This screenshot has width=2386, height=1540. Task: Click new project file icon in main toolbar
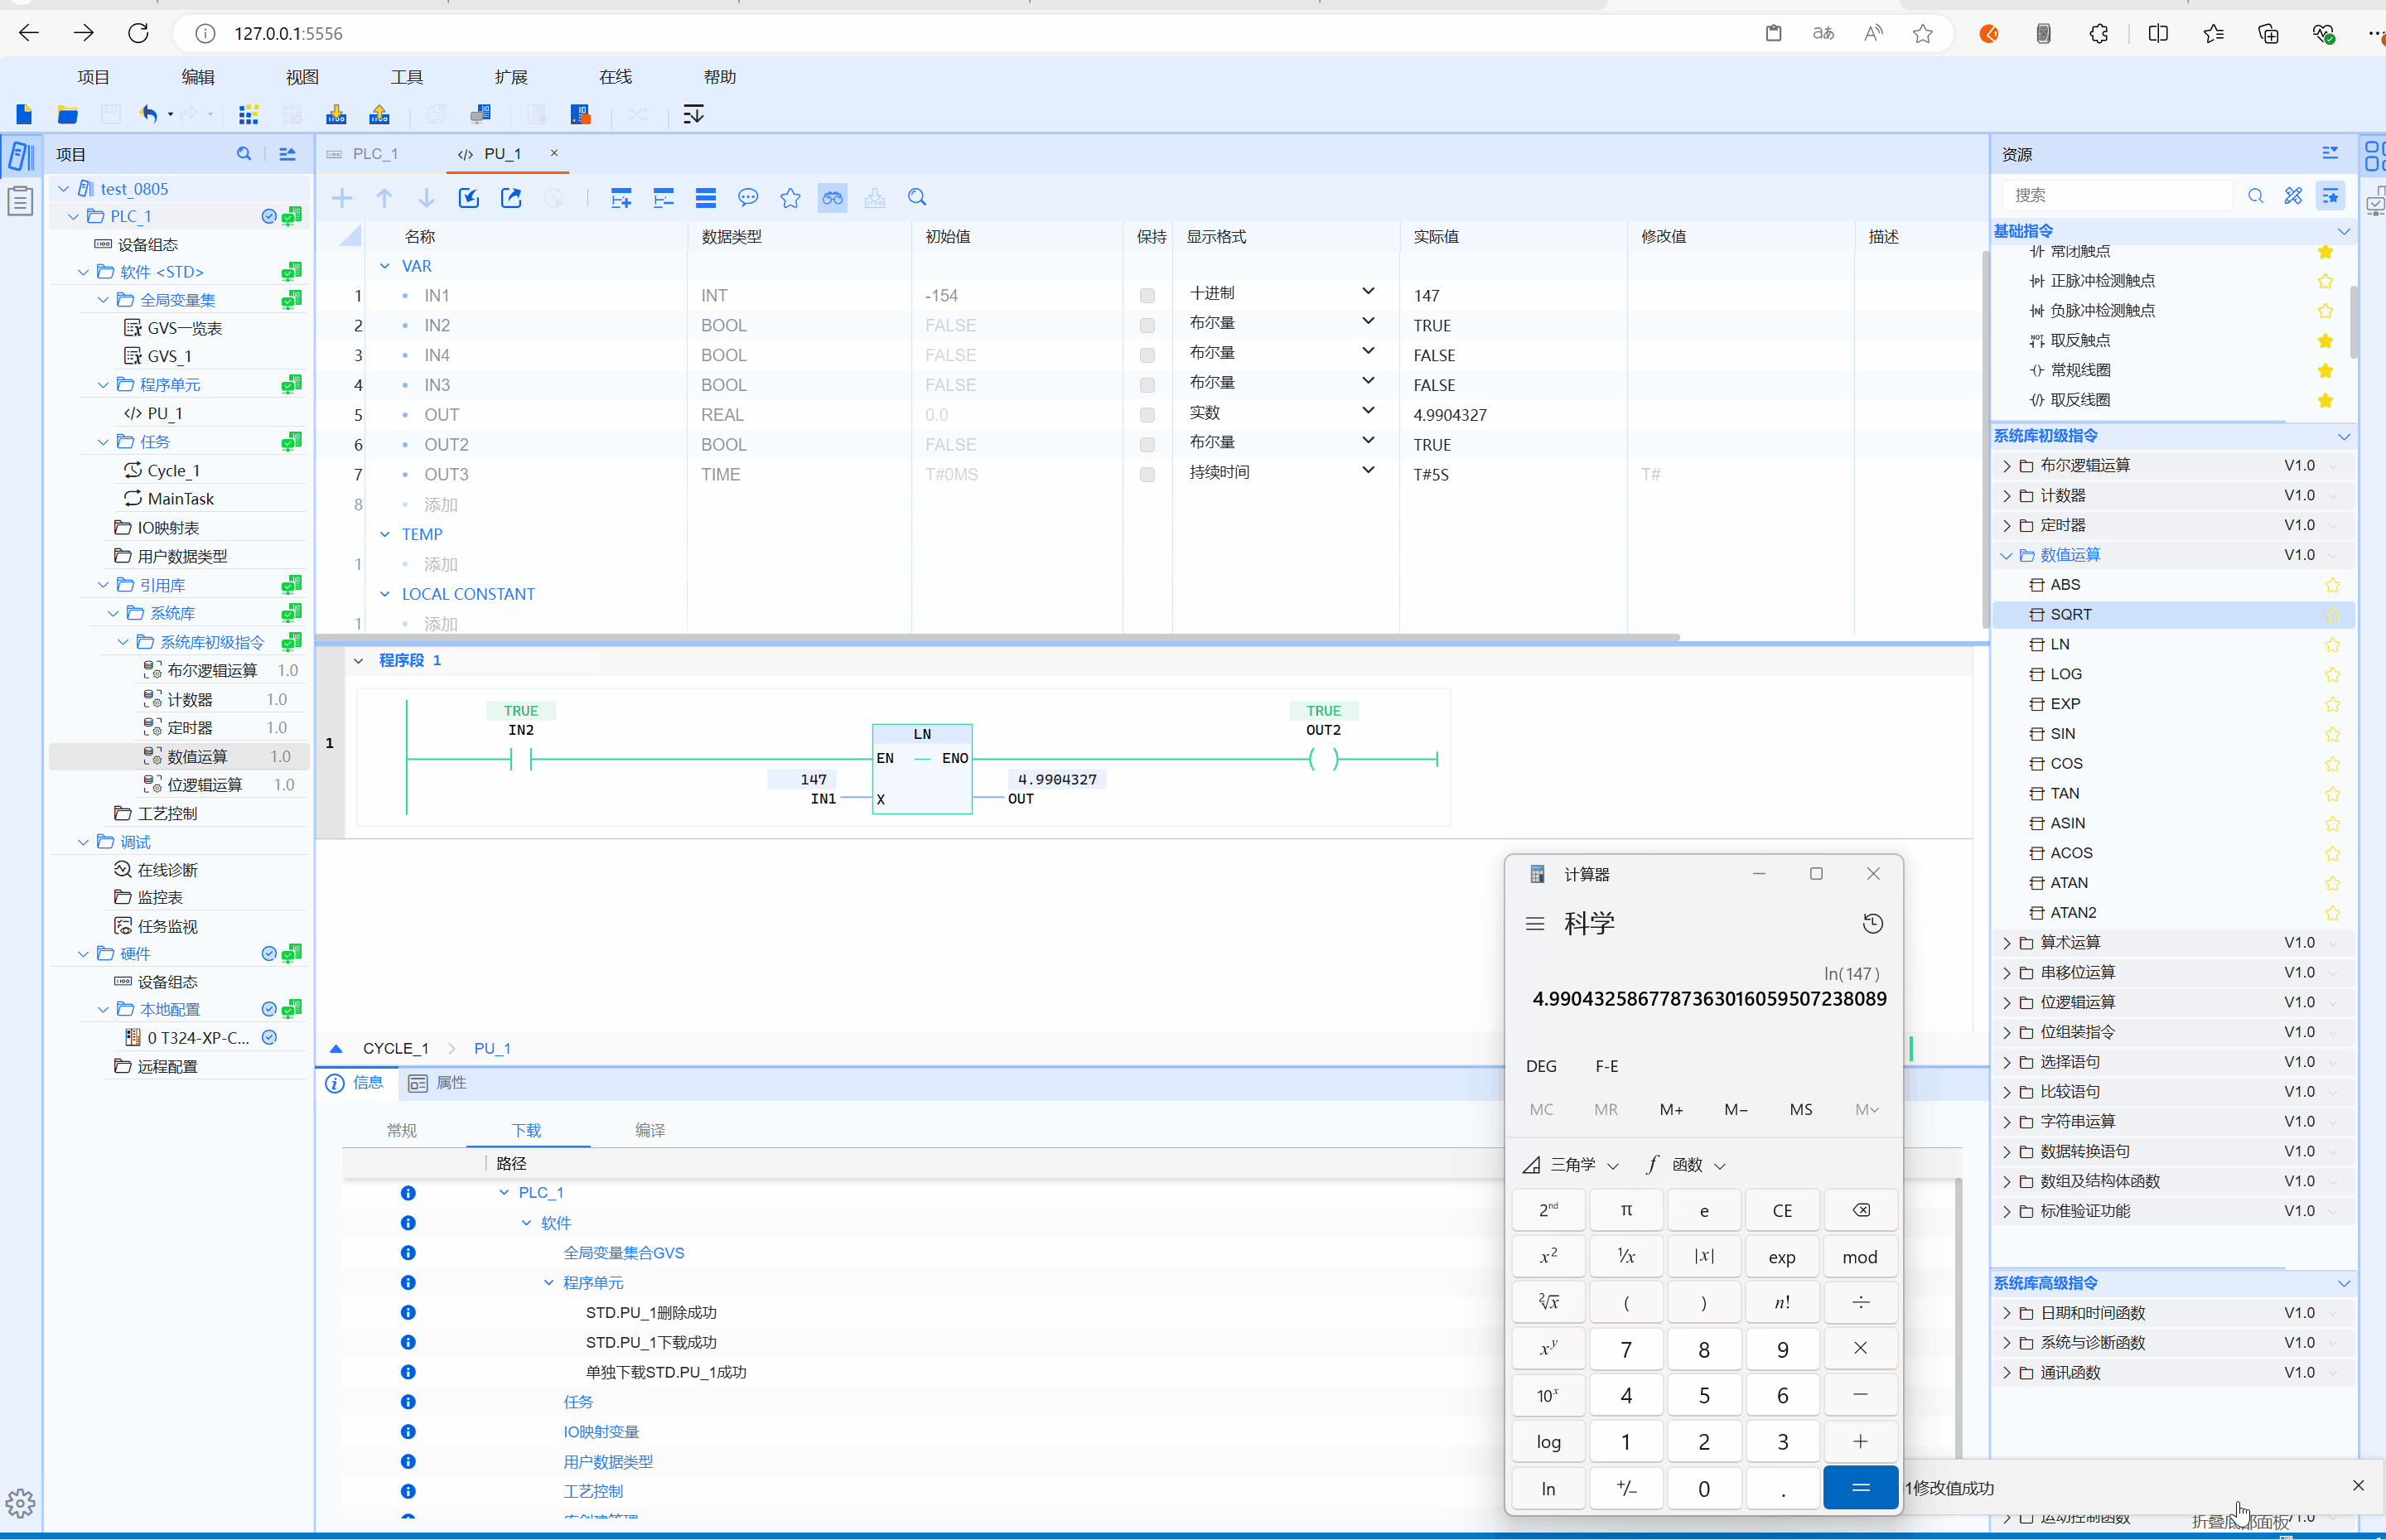point(24,114)
